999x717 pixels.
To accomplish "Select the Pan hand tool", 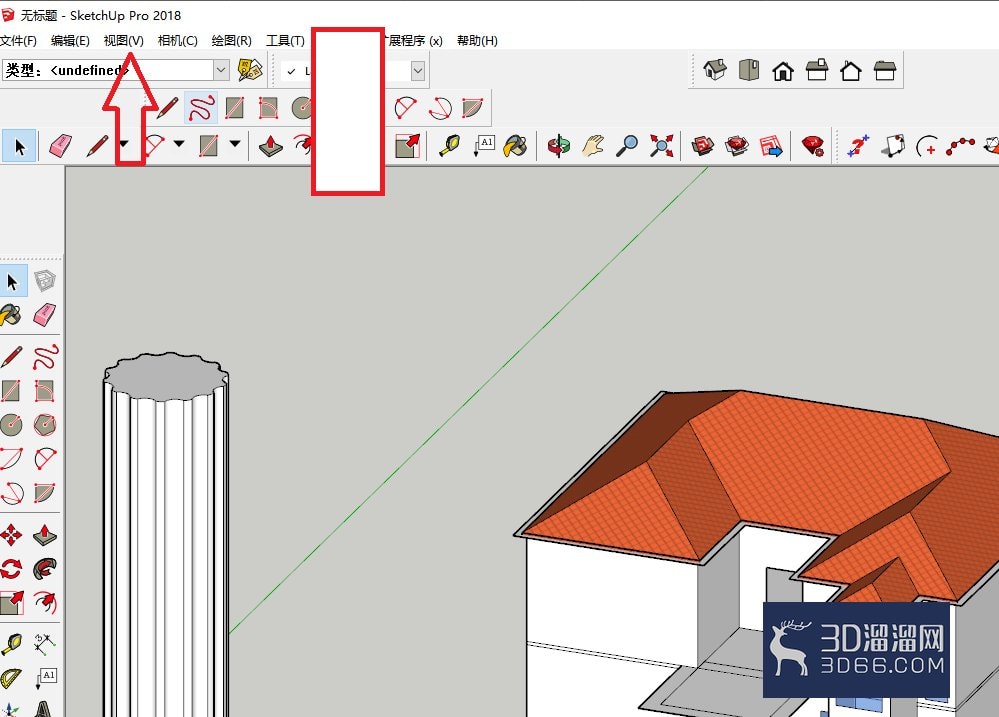I will [x=593, y=146].
